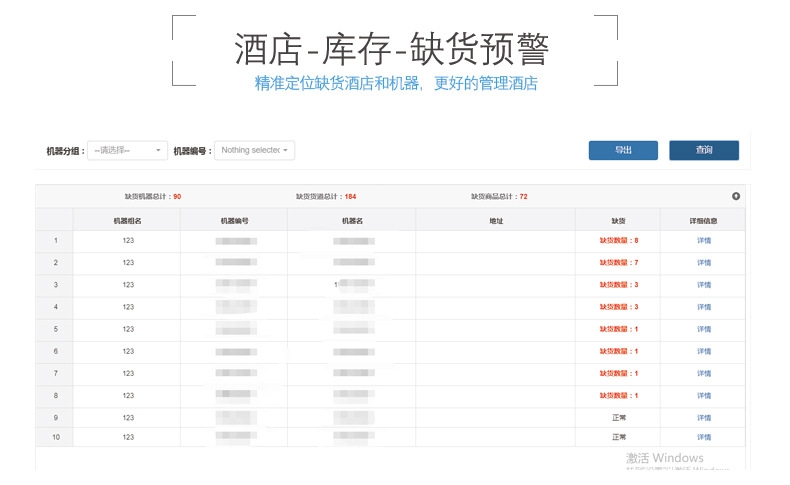This screenshot has height=485, width=790.
Task: Expand the 机器编号 'Nothing selected' dropdown
Action: coord(255,150)
